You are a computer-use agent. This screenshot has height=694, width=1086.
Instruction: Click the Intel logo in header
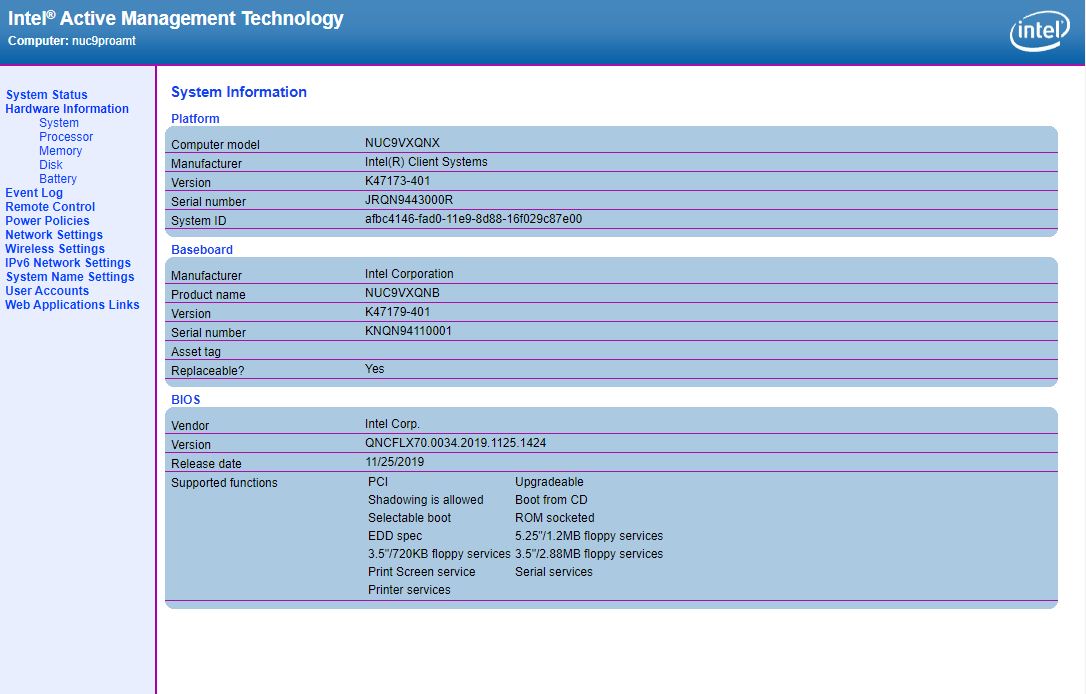[1040, 31]
